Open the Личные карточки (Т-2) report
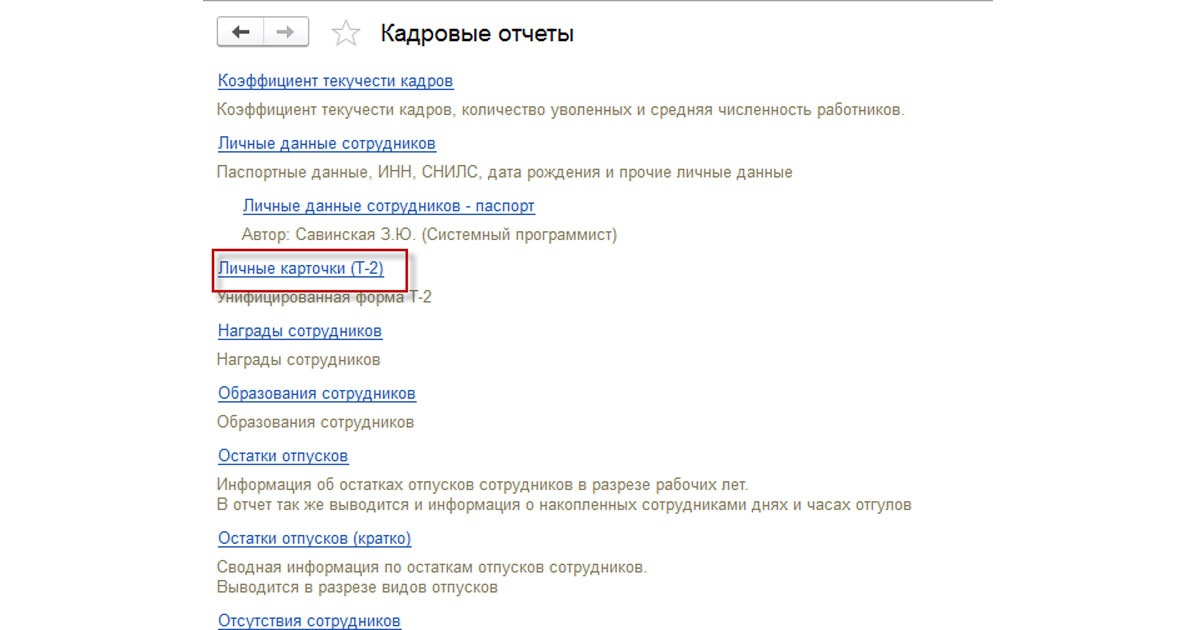 pyautogui.click(x=300, y=268)
